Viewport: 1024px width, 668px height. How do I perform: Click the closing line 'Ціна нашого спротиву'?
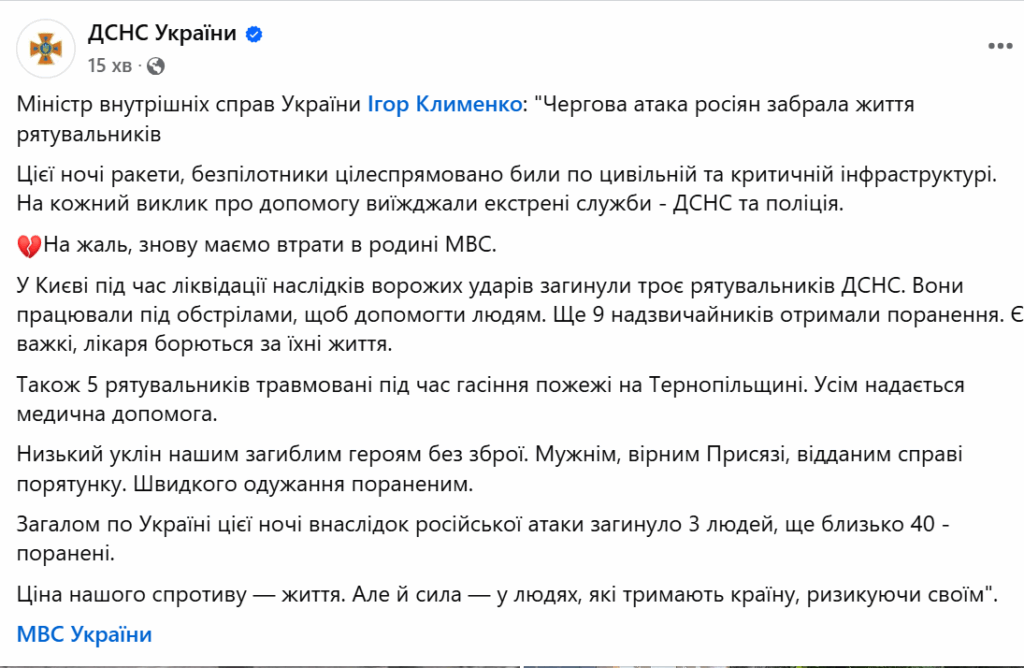click(507, 594)
